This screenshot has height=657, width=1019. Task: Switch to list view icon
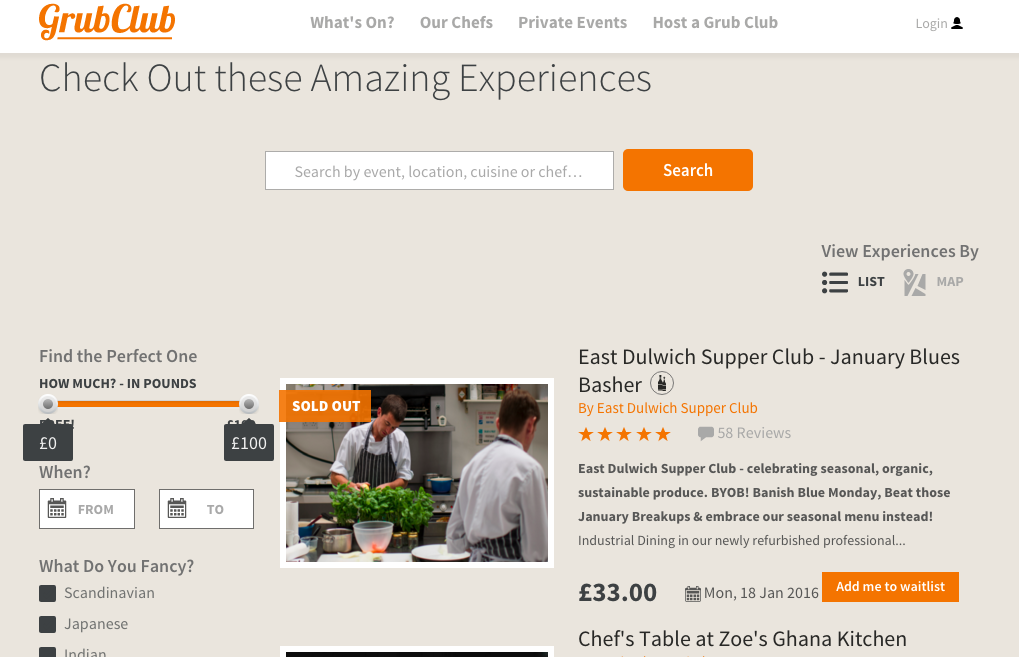click(834, 282)
